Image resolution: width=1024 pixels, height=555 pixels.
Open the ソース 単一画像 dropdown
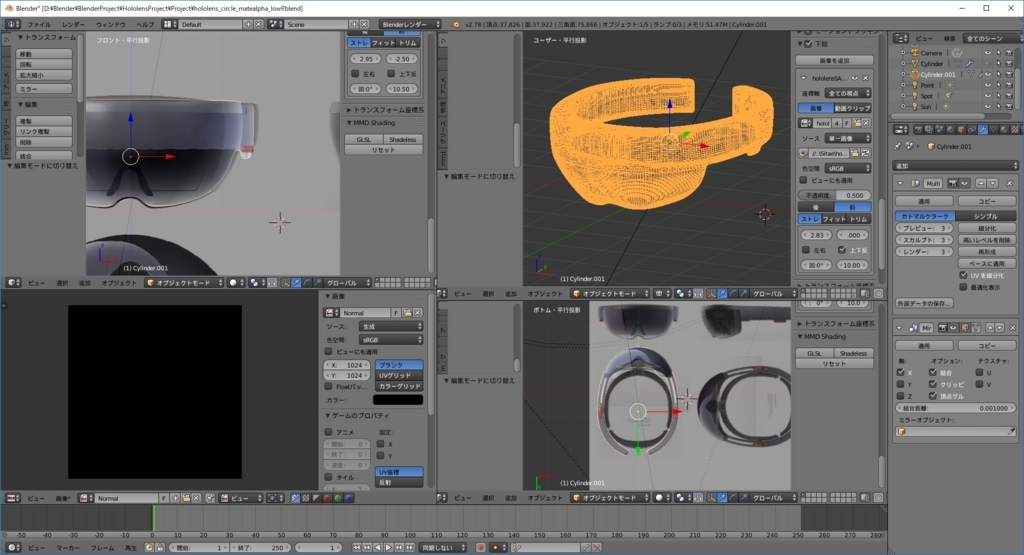[x=848, y=138]
